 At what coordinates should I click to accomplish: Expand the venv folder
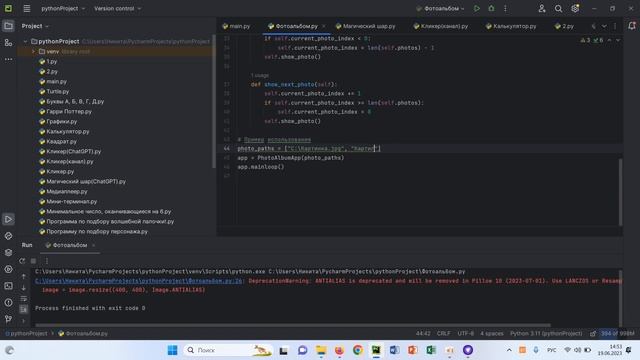[x=33, y=51]
